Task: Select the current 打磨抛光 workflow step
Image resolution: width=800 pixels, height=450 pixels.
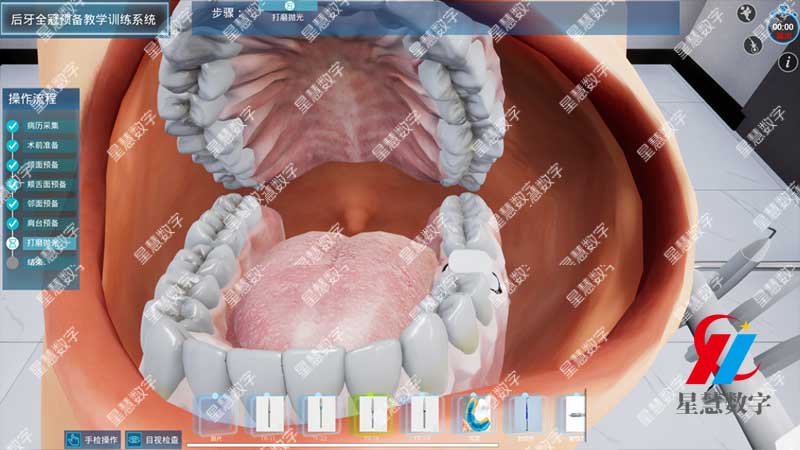Action: point(43,242)
